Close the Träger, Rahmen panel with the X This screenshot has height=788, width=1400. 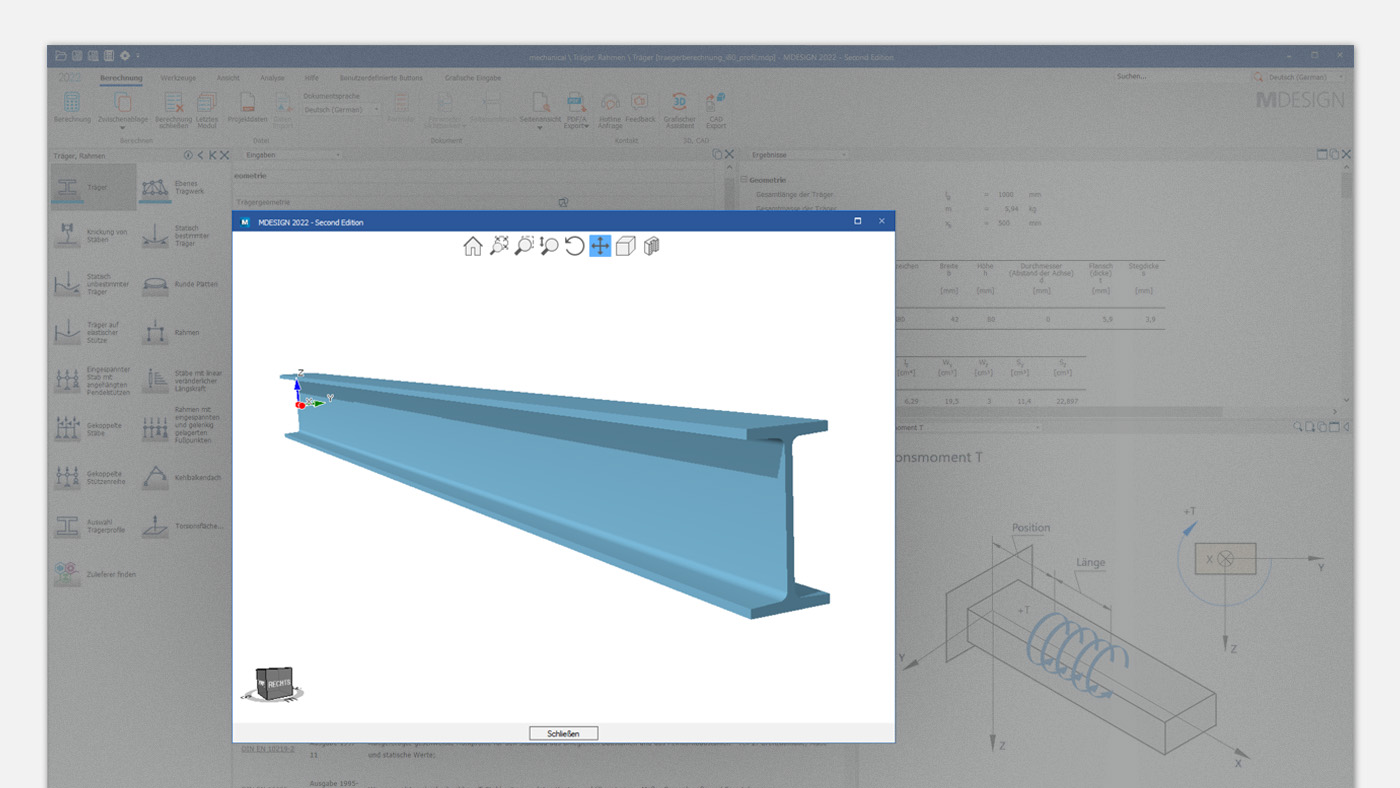tap(225, 155)
